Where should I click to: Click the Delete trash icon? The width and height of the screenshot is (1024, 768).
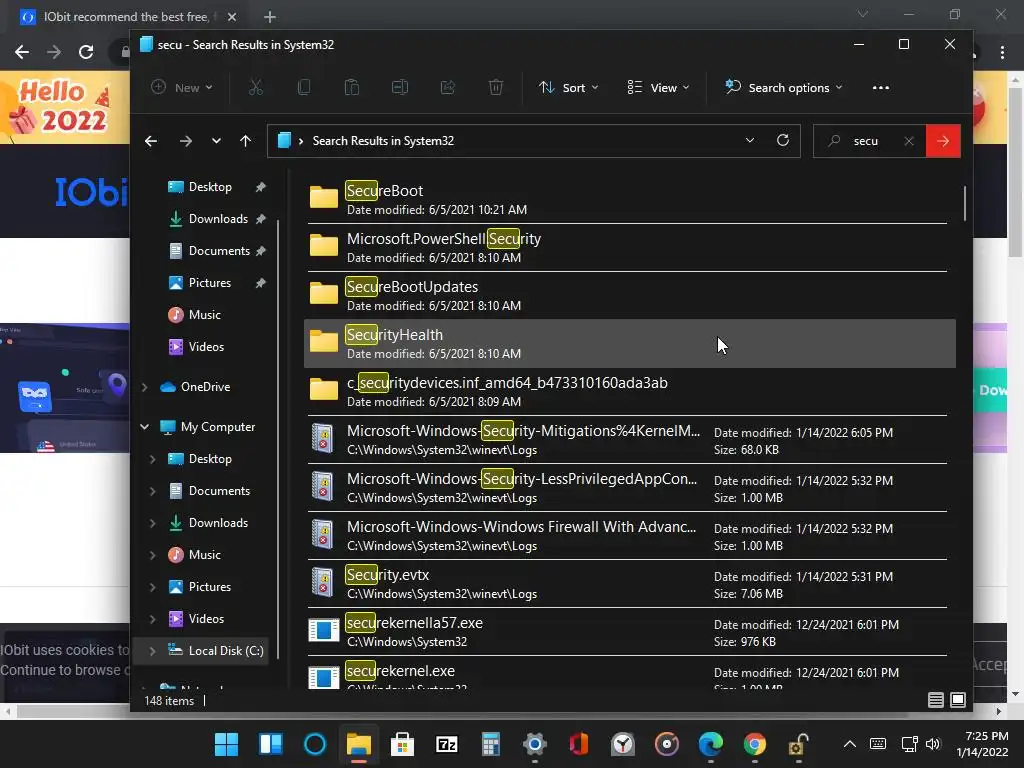496,88
